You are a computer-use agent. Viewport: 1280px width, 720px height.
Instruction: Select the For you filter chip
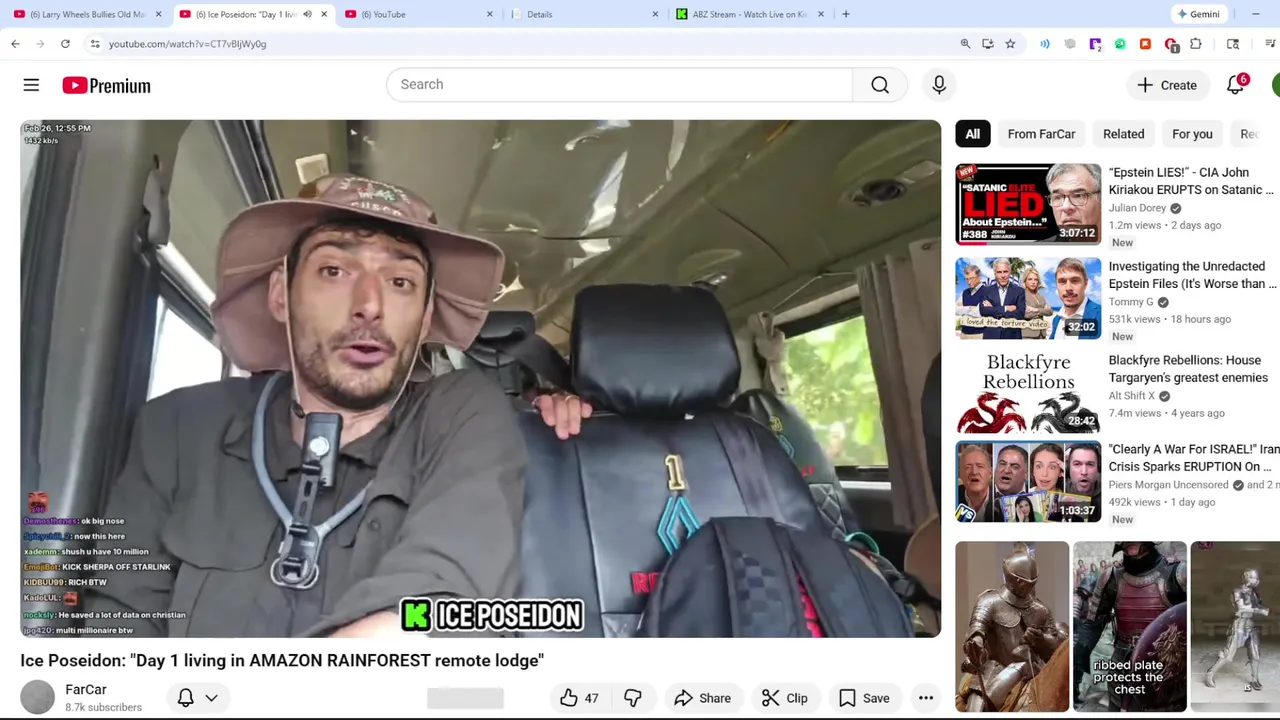1192,134
